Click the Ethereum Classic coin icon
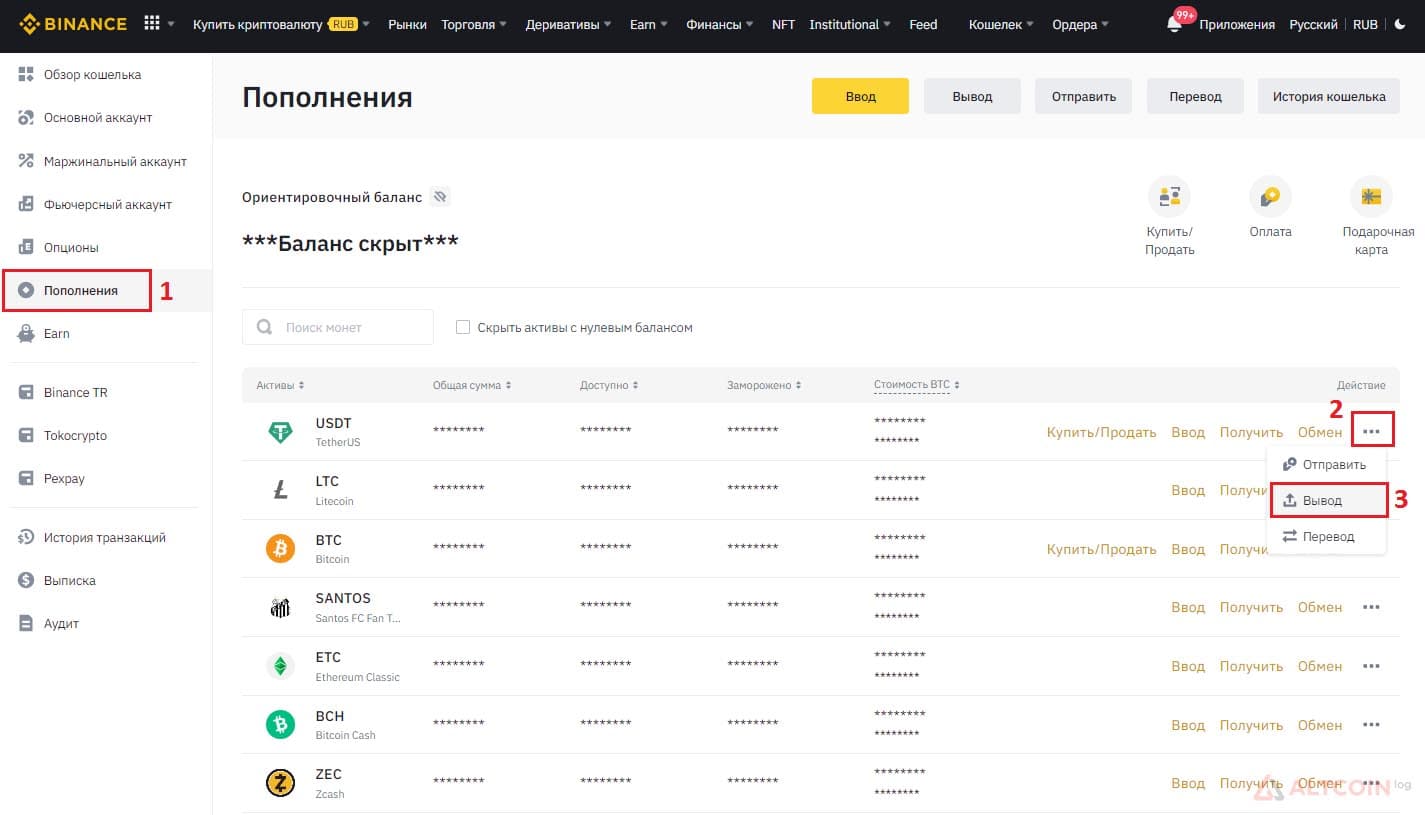 [x=280, y=666]
